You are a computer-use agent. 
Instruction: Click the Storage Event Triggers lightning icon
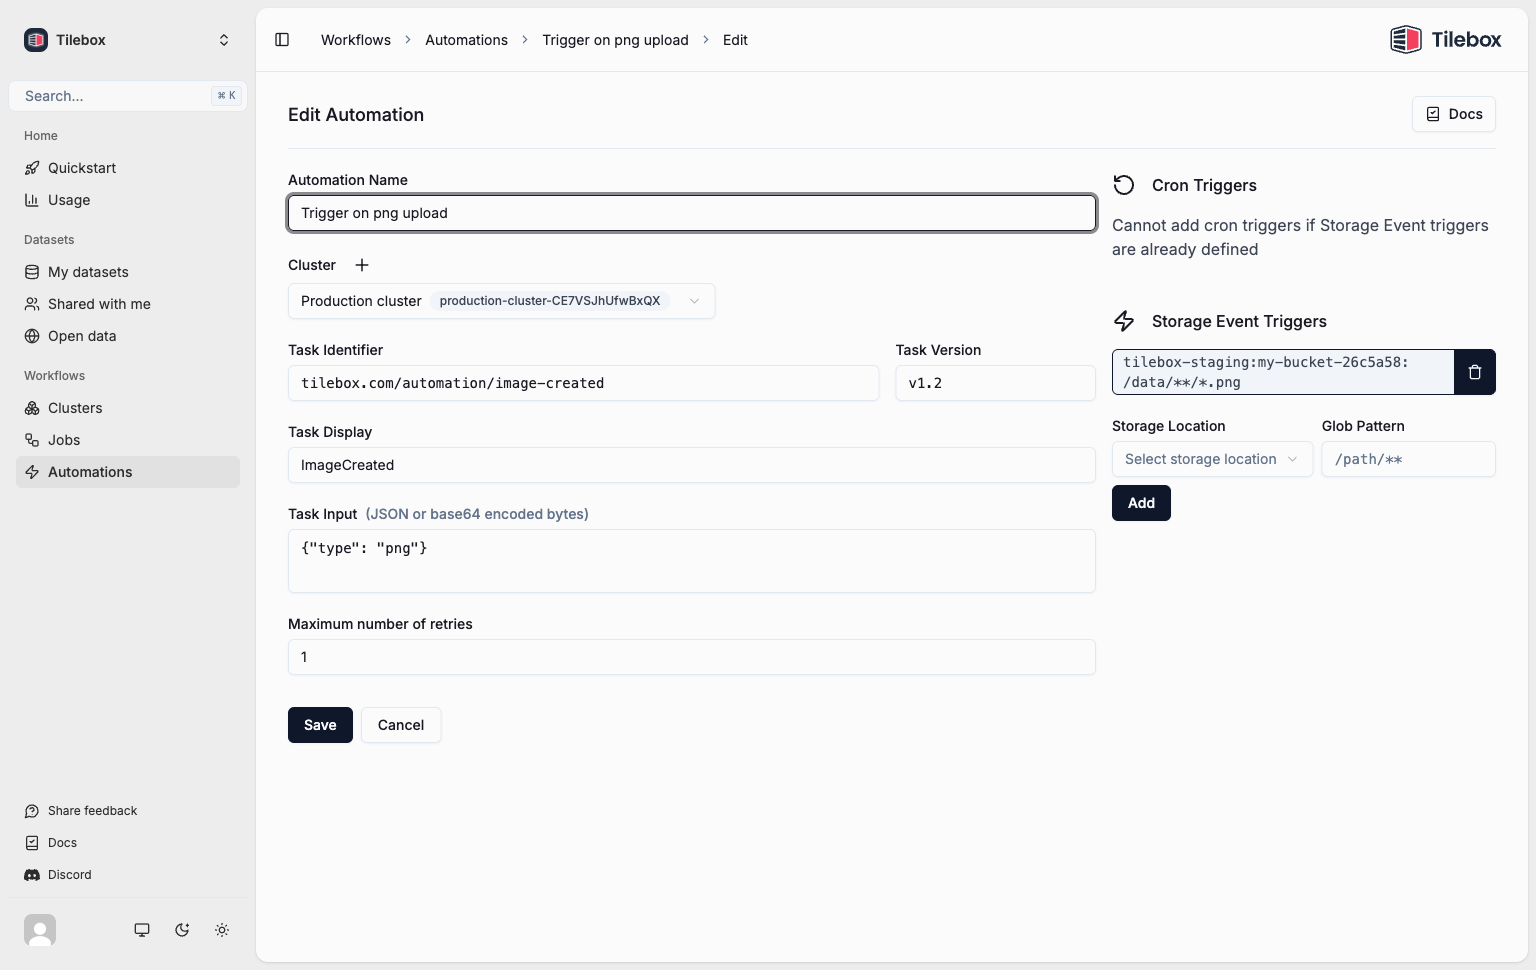(1124, 321)
